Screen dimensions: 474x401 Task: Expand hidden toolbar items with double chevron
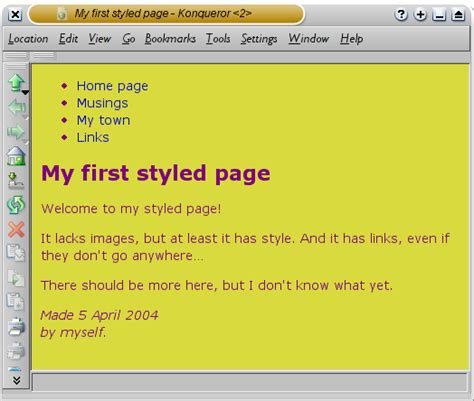click(x=16, y=380)
